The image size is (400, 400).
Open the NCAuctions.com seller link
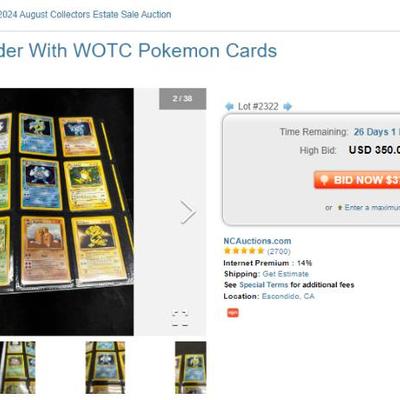point(257,241)
